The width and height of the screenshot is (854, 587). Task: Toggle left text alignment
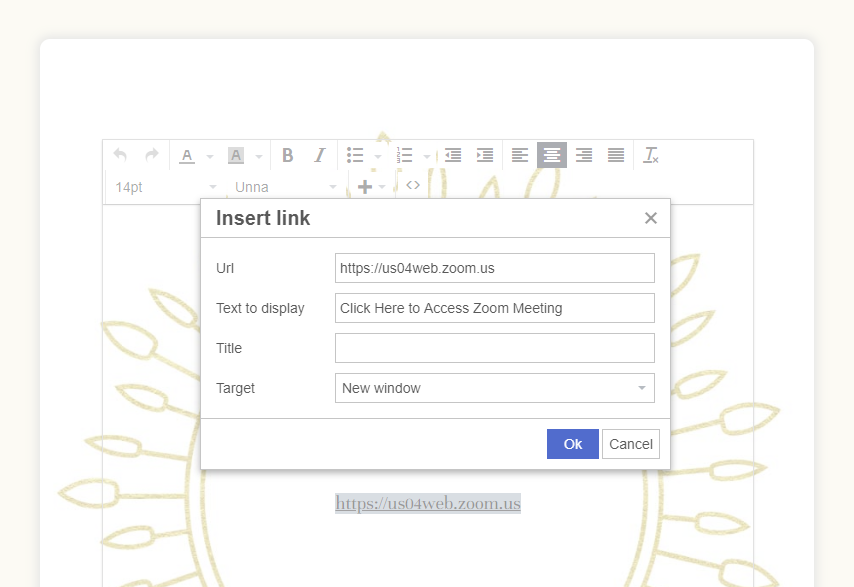tap(520, 155)
